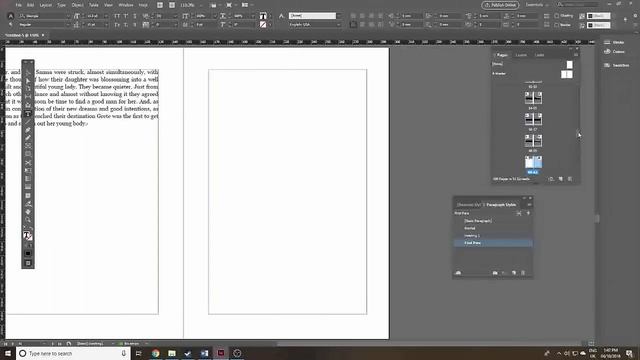Select the Selection tool in the toolbox
The image size is (640, 360).
[28, 73]
